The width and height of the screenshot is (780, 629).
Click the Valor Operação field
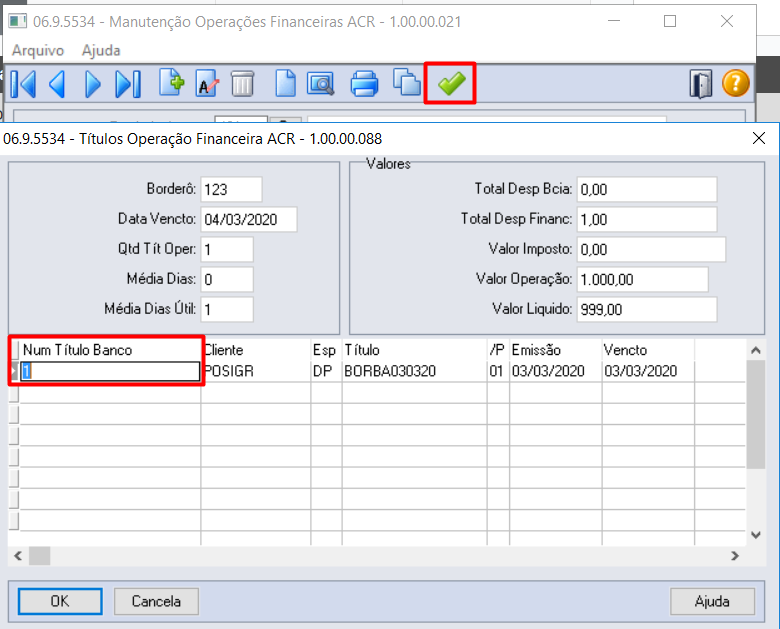tap(642, 279)
